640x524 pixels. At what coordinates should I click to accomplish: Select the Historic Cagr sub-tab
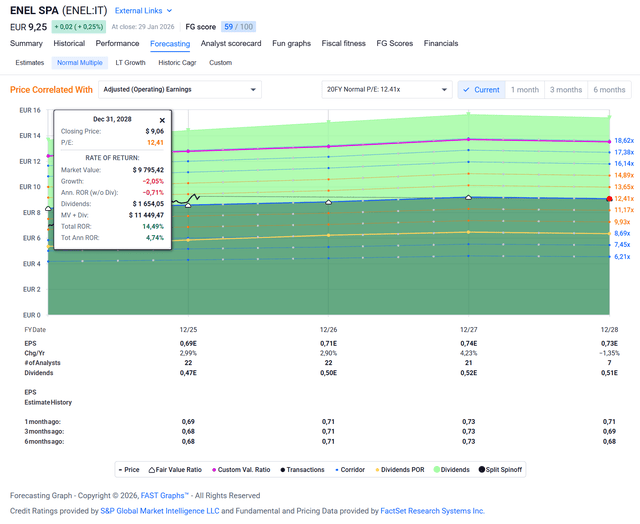(x=177, y=62)
